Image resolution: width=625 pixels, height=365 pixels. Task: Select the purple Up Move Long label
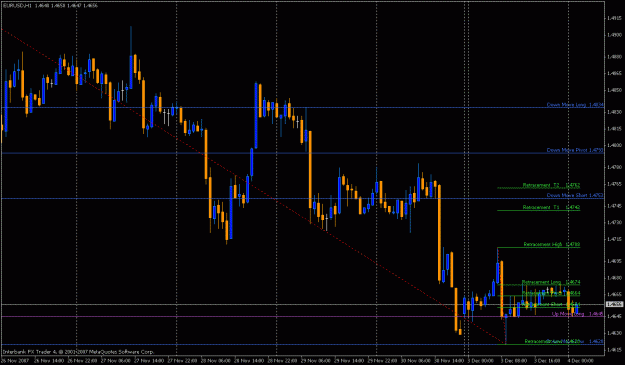click(x=577, y=314)
